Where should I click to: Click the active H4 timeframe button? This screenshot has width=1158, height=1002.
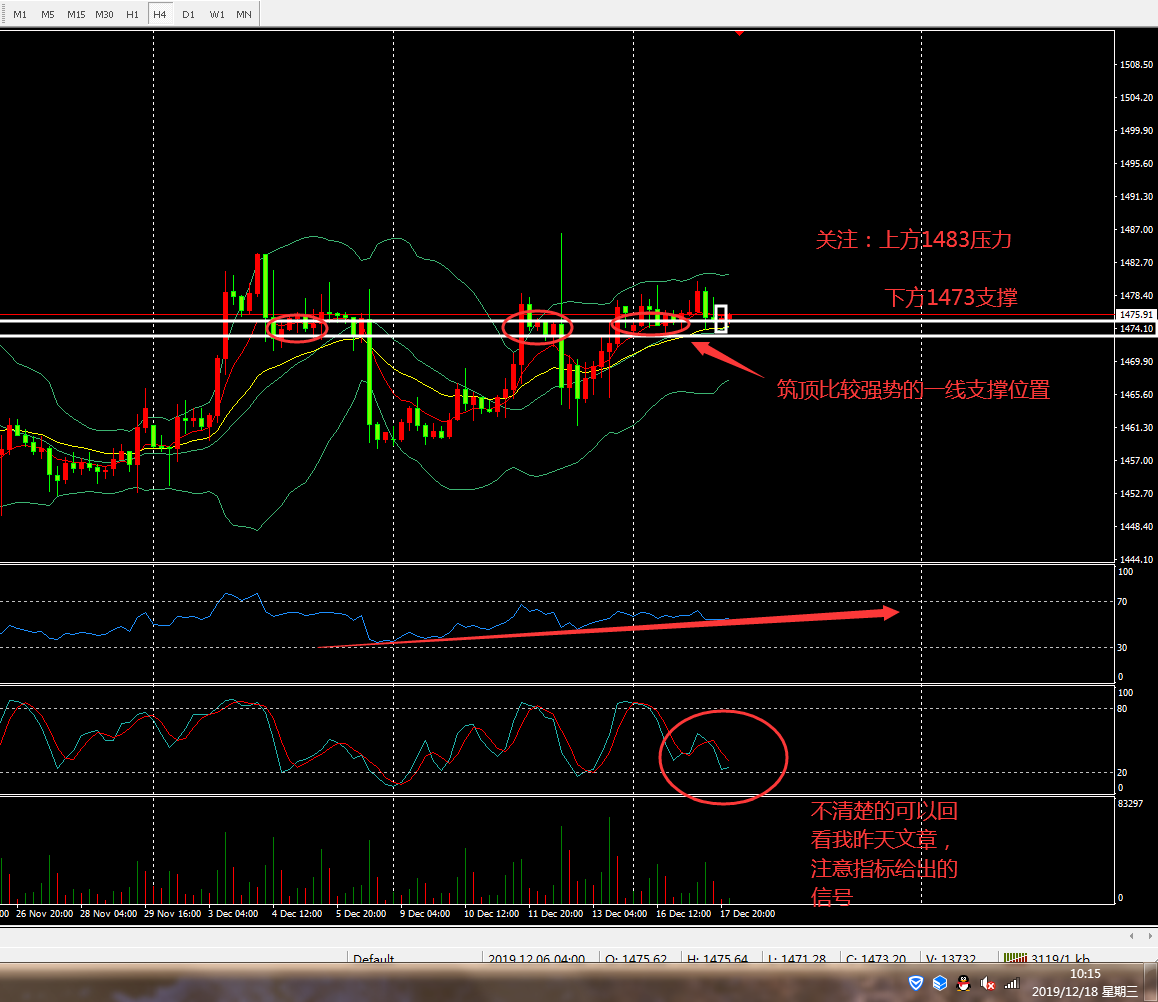click(160, 14)
